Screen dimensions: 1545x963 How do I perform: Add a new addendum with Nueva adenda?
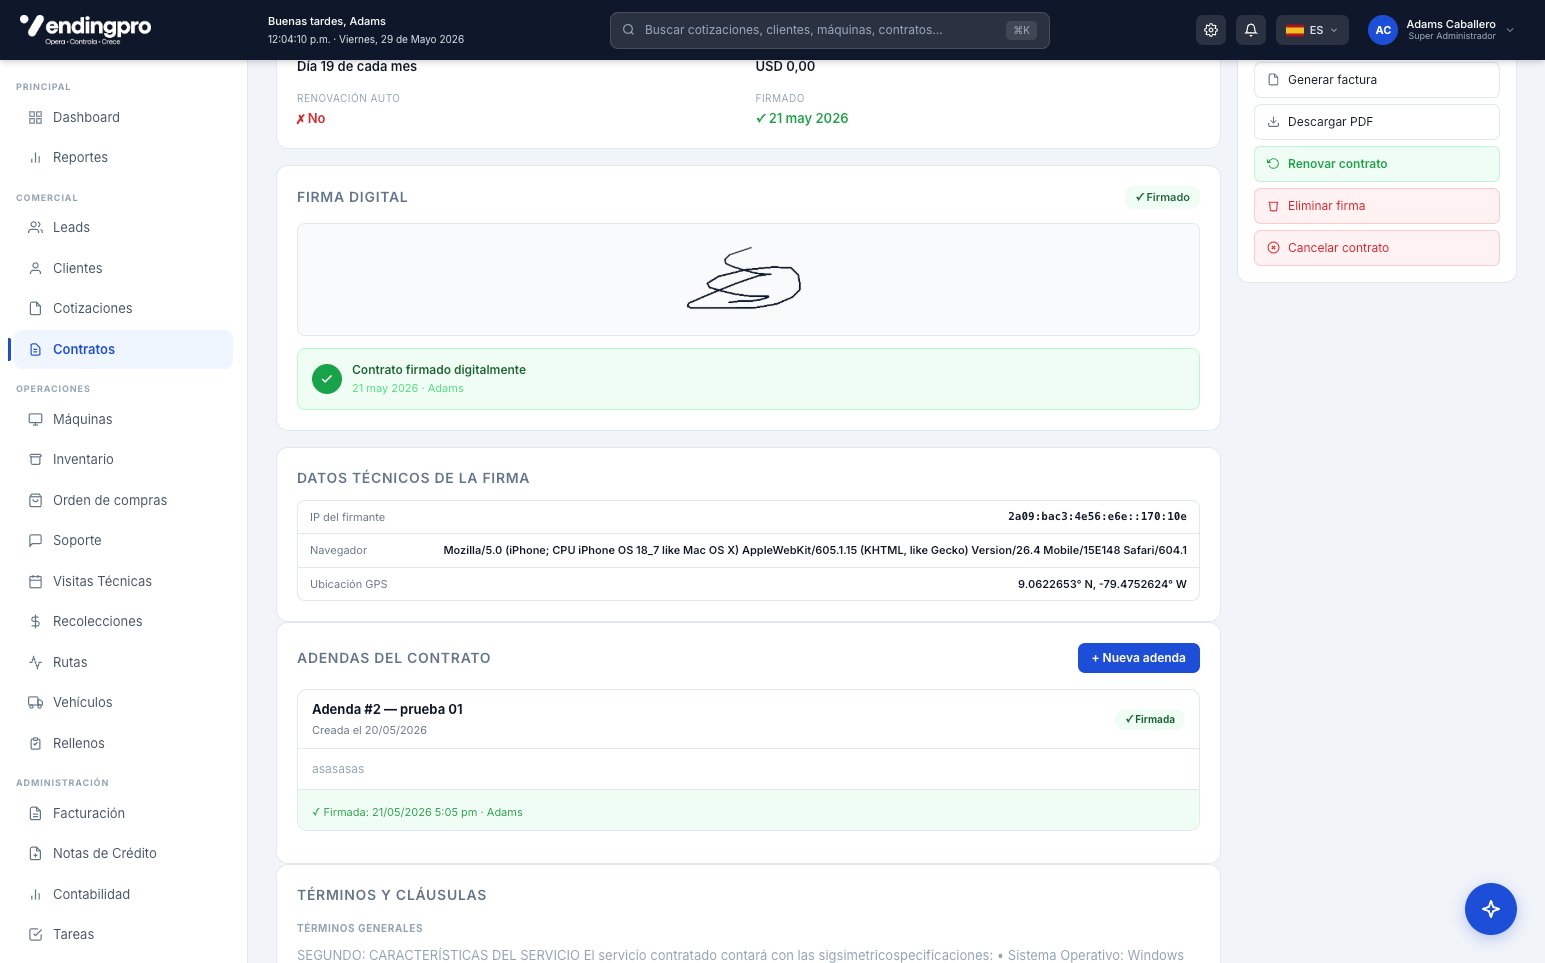point(1138,658)
